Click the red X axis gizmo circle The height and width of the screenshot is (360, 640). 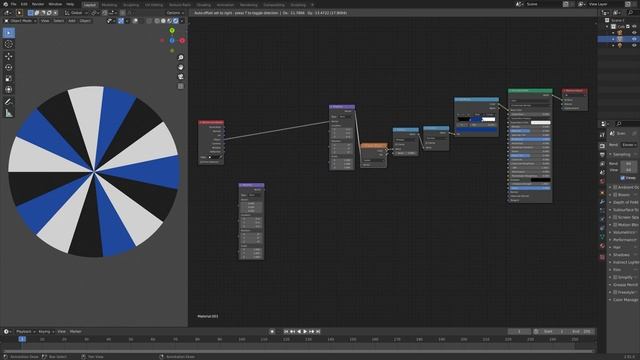(x=182, y=40)
